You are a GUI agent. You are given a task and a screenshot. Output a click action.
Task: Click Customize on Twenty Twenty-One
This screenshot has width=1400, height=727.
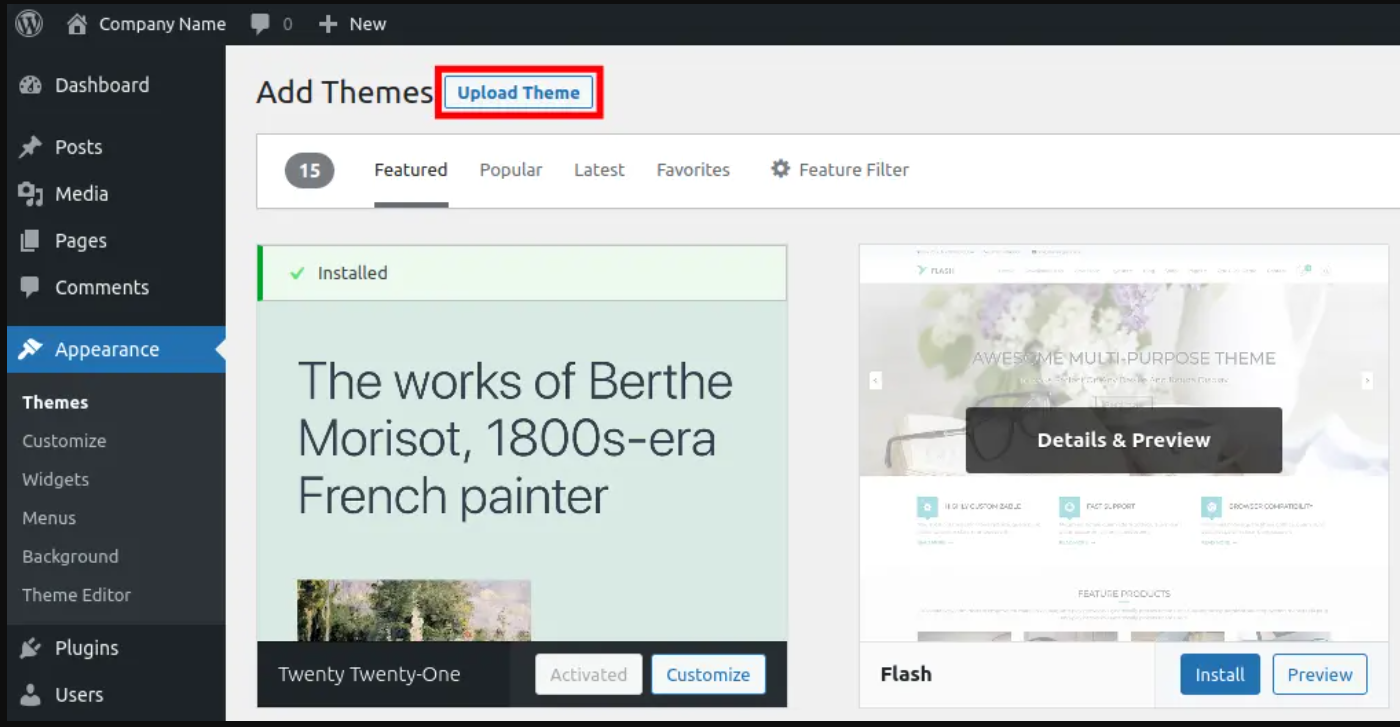click(x=708, y=674)
